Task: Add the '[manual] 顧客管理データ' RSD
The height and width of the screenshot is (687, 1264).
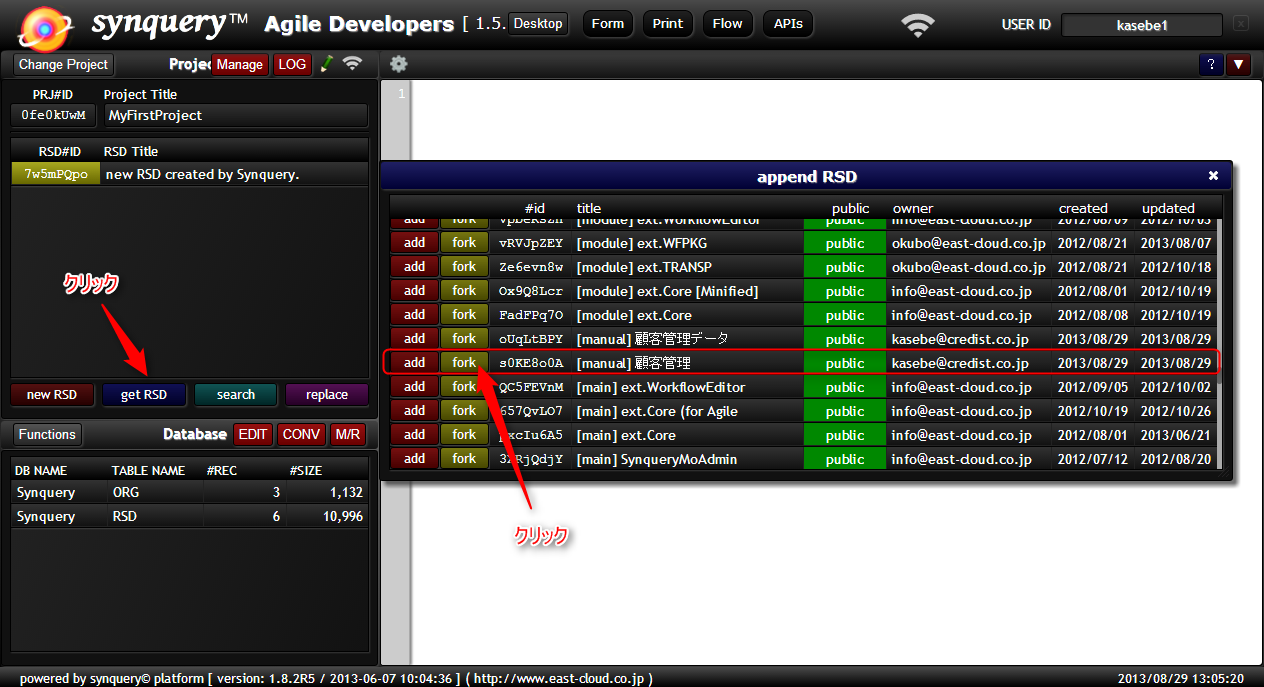Action: 415,339
